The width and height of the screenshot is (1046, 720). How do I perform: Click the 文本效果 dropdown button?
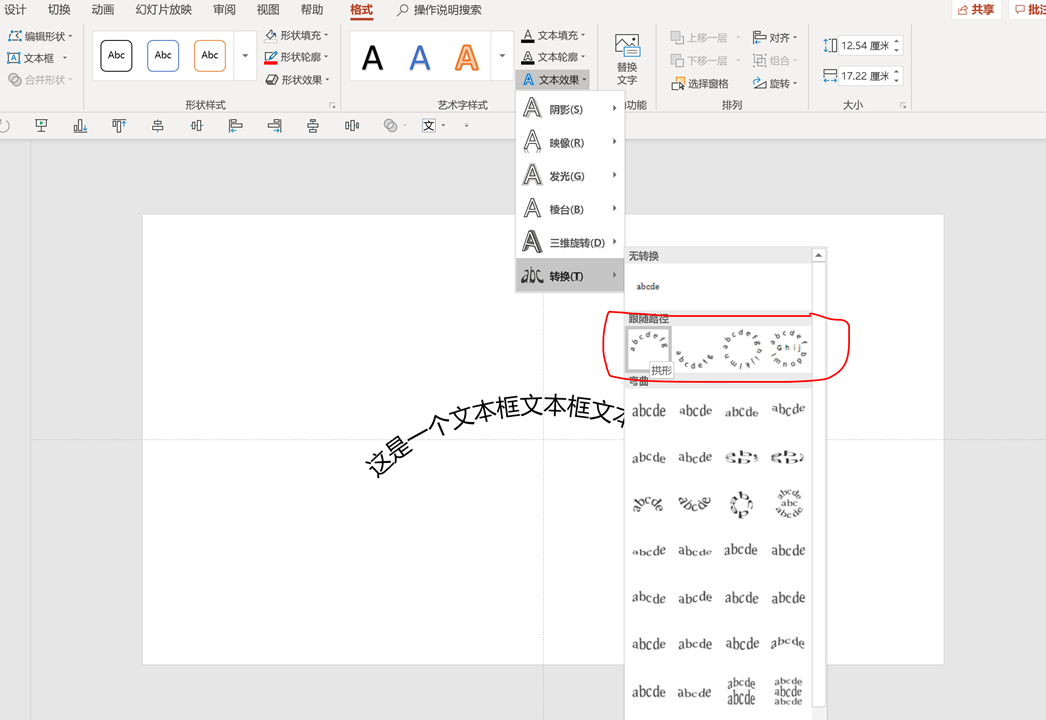pyautogui.click(x=554, y=79)
